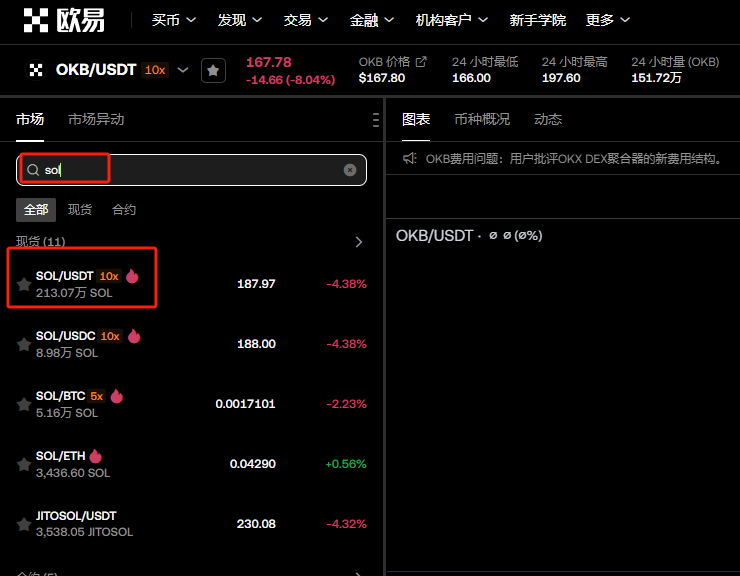Click the 10x badge on SOL/USDC
This screenshot has height=576, width=740.
click(x=110, y=336)
